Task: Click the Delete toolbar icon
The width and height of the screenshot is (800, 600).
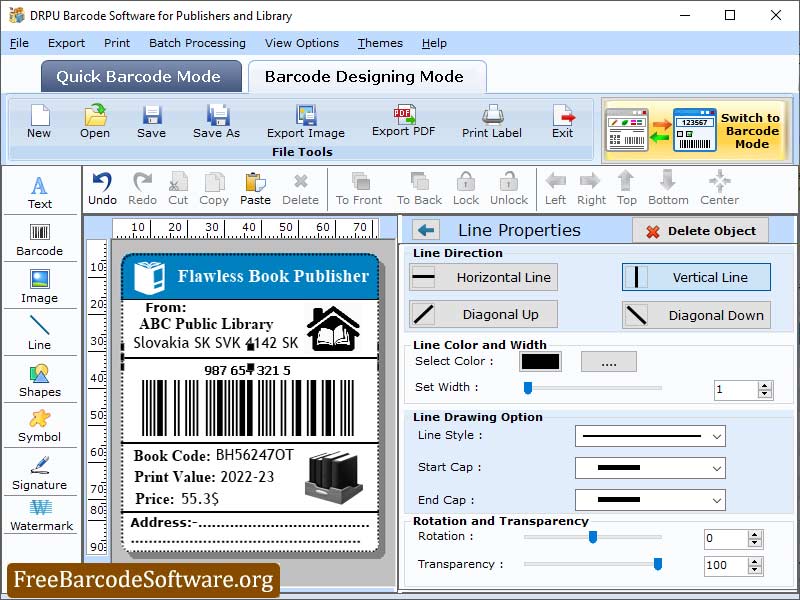Action: click(301, 189)
